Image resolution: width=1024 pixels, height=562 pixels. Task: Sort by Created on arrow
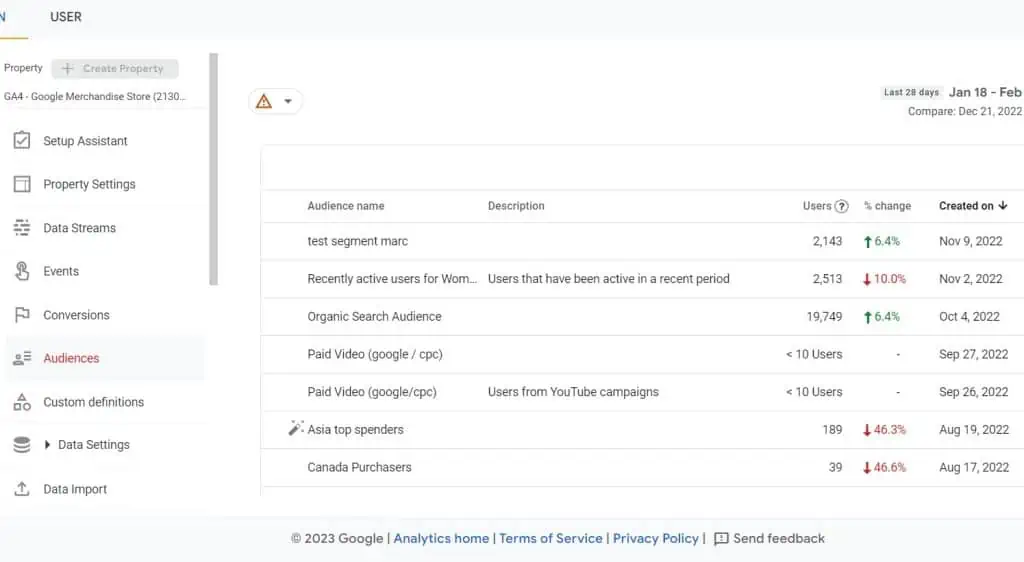[x=1002, y=205]
